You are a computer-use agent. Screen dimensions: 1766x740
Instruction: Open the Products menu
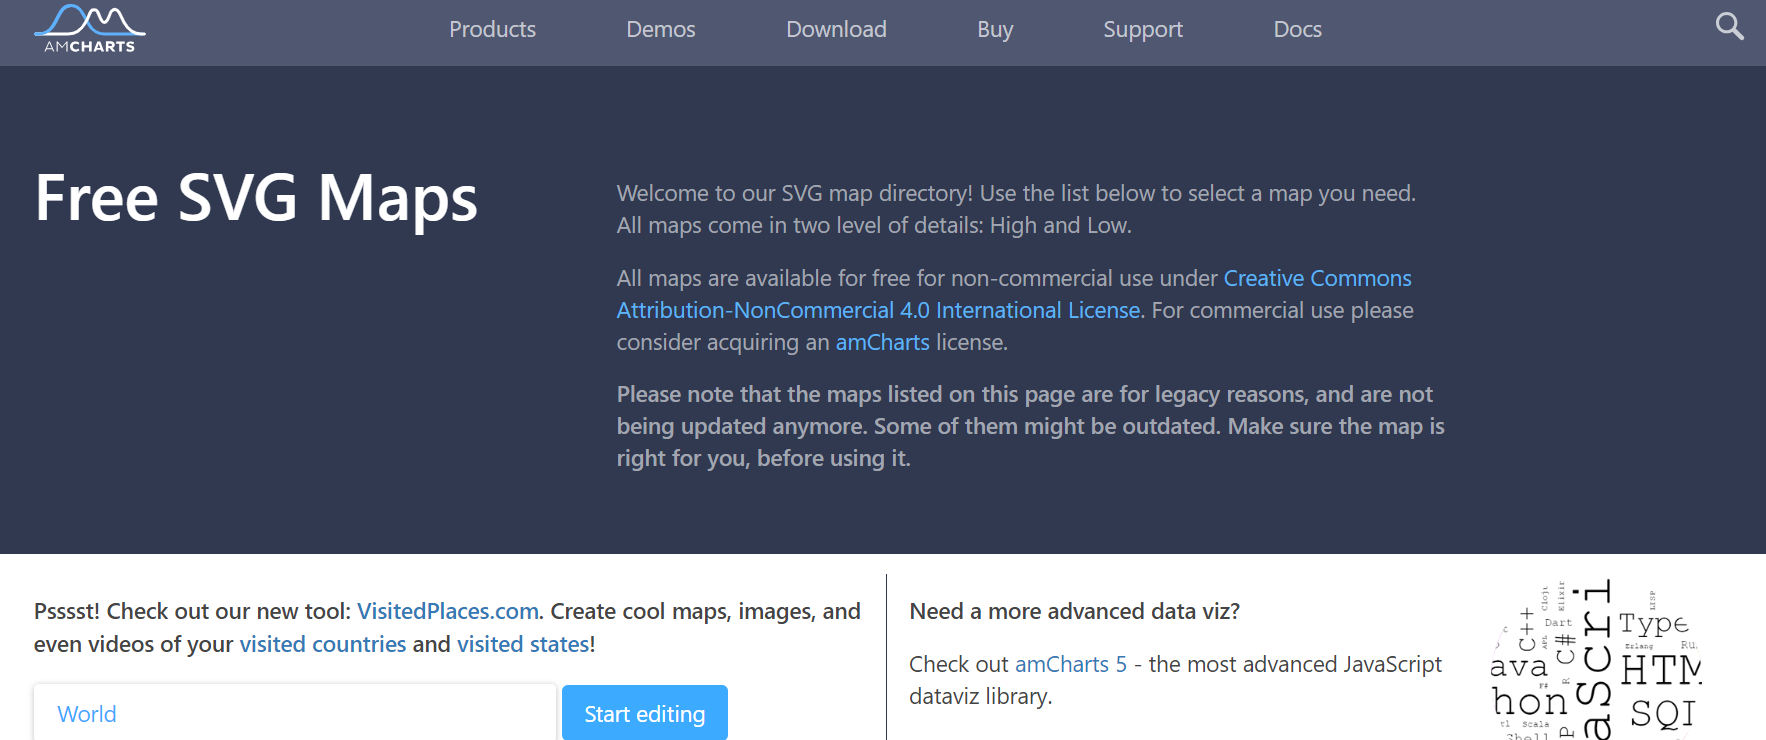(492, 30)
